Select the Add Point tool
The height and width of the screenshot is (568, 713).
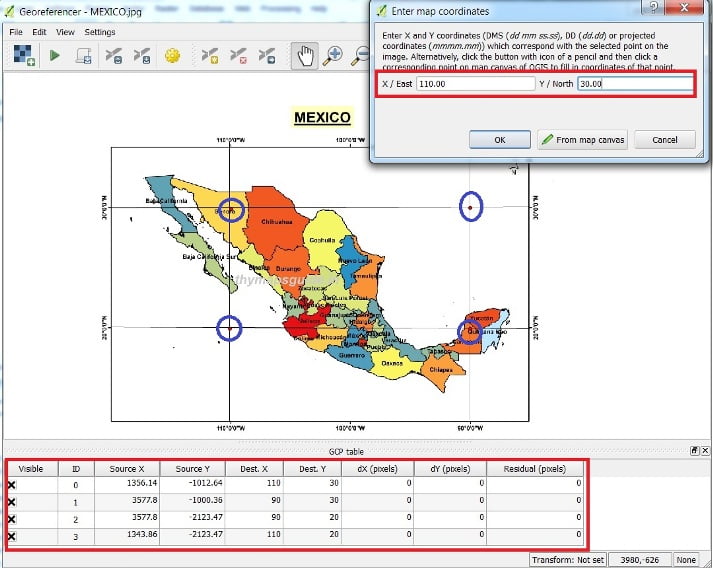point(210,55)
